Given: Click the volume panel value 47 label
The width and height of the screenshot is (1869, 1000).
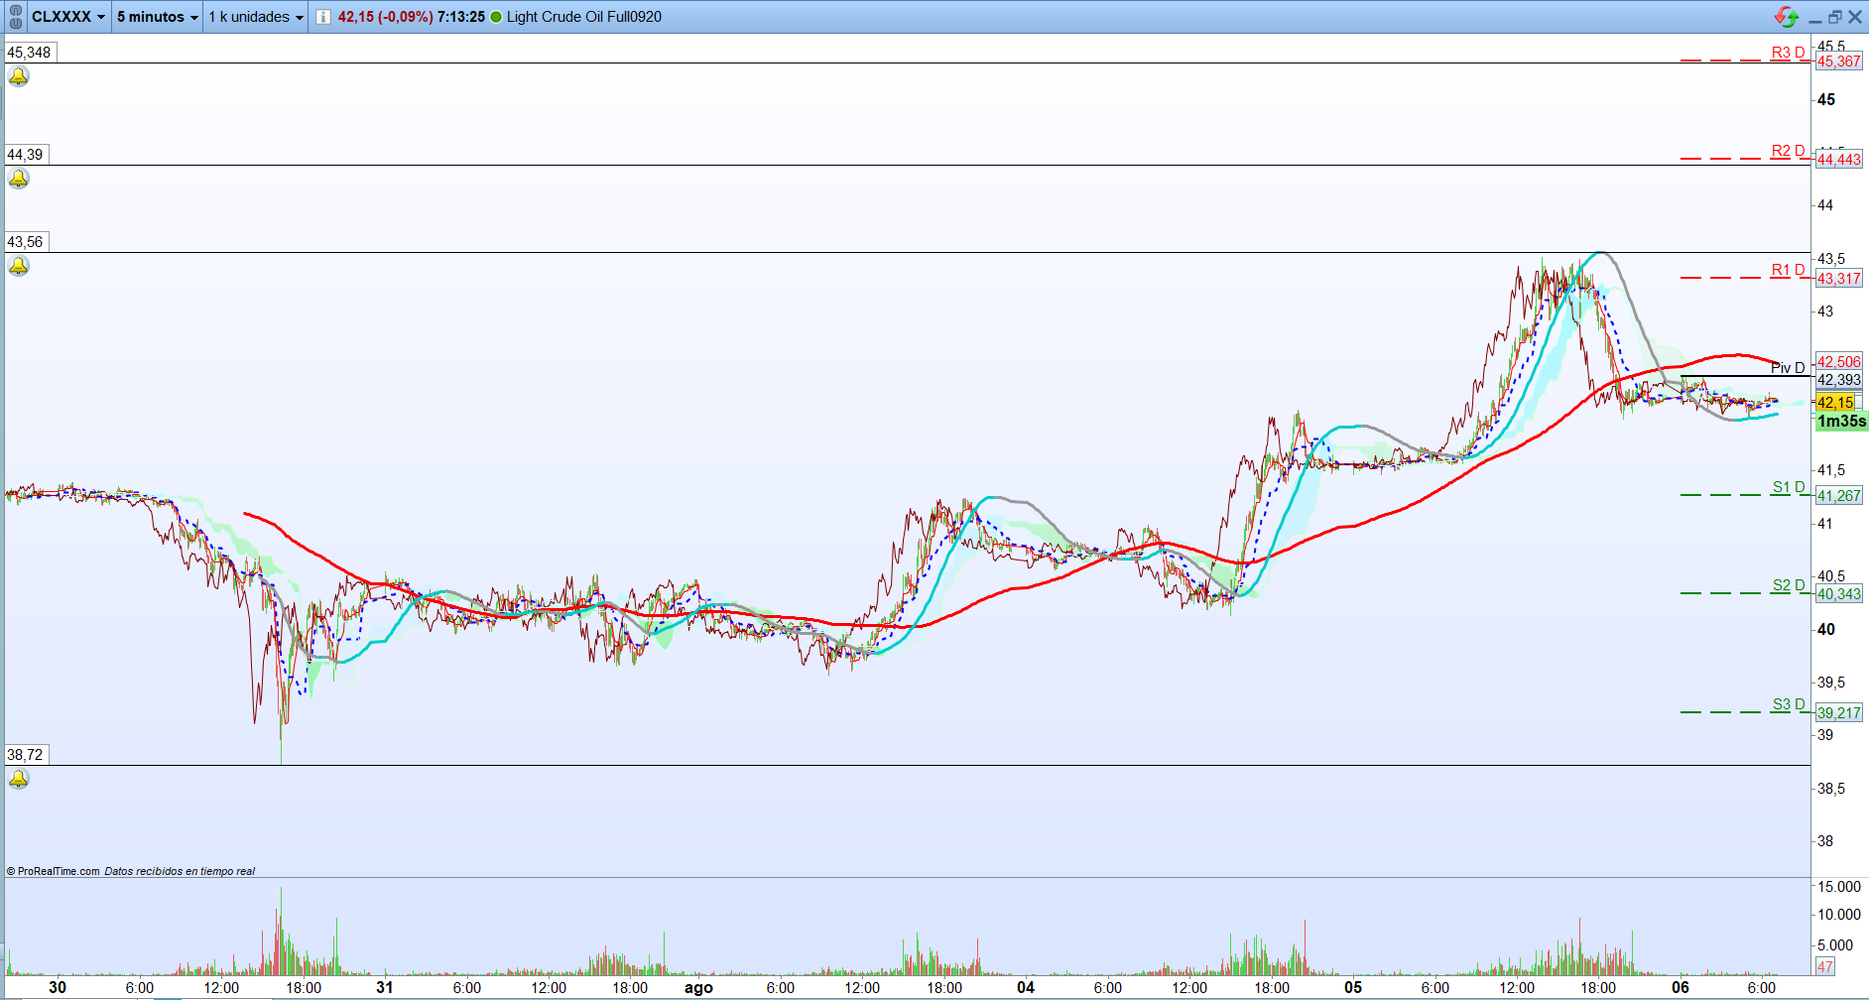Looking at the screenshot, I should [x=1825, y=967].
